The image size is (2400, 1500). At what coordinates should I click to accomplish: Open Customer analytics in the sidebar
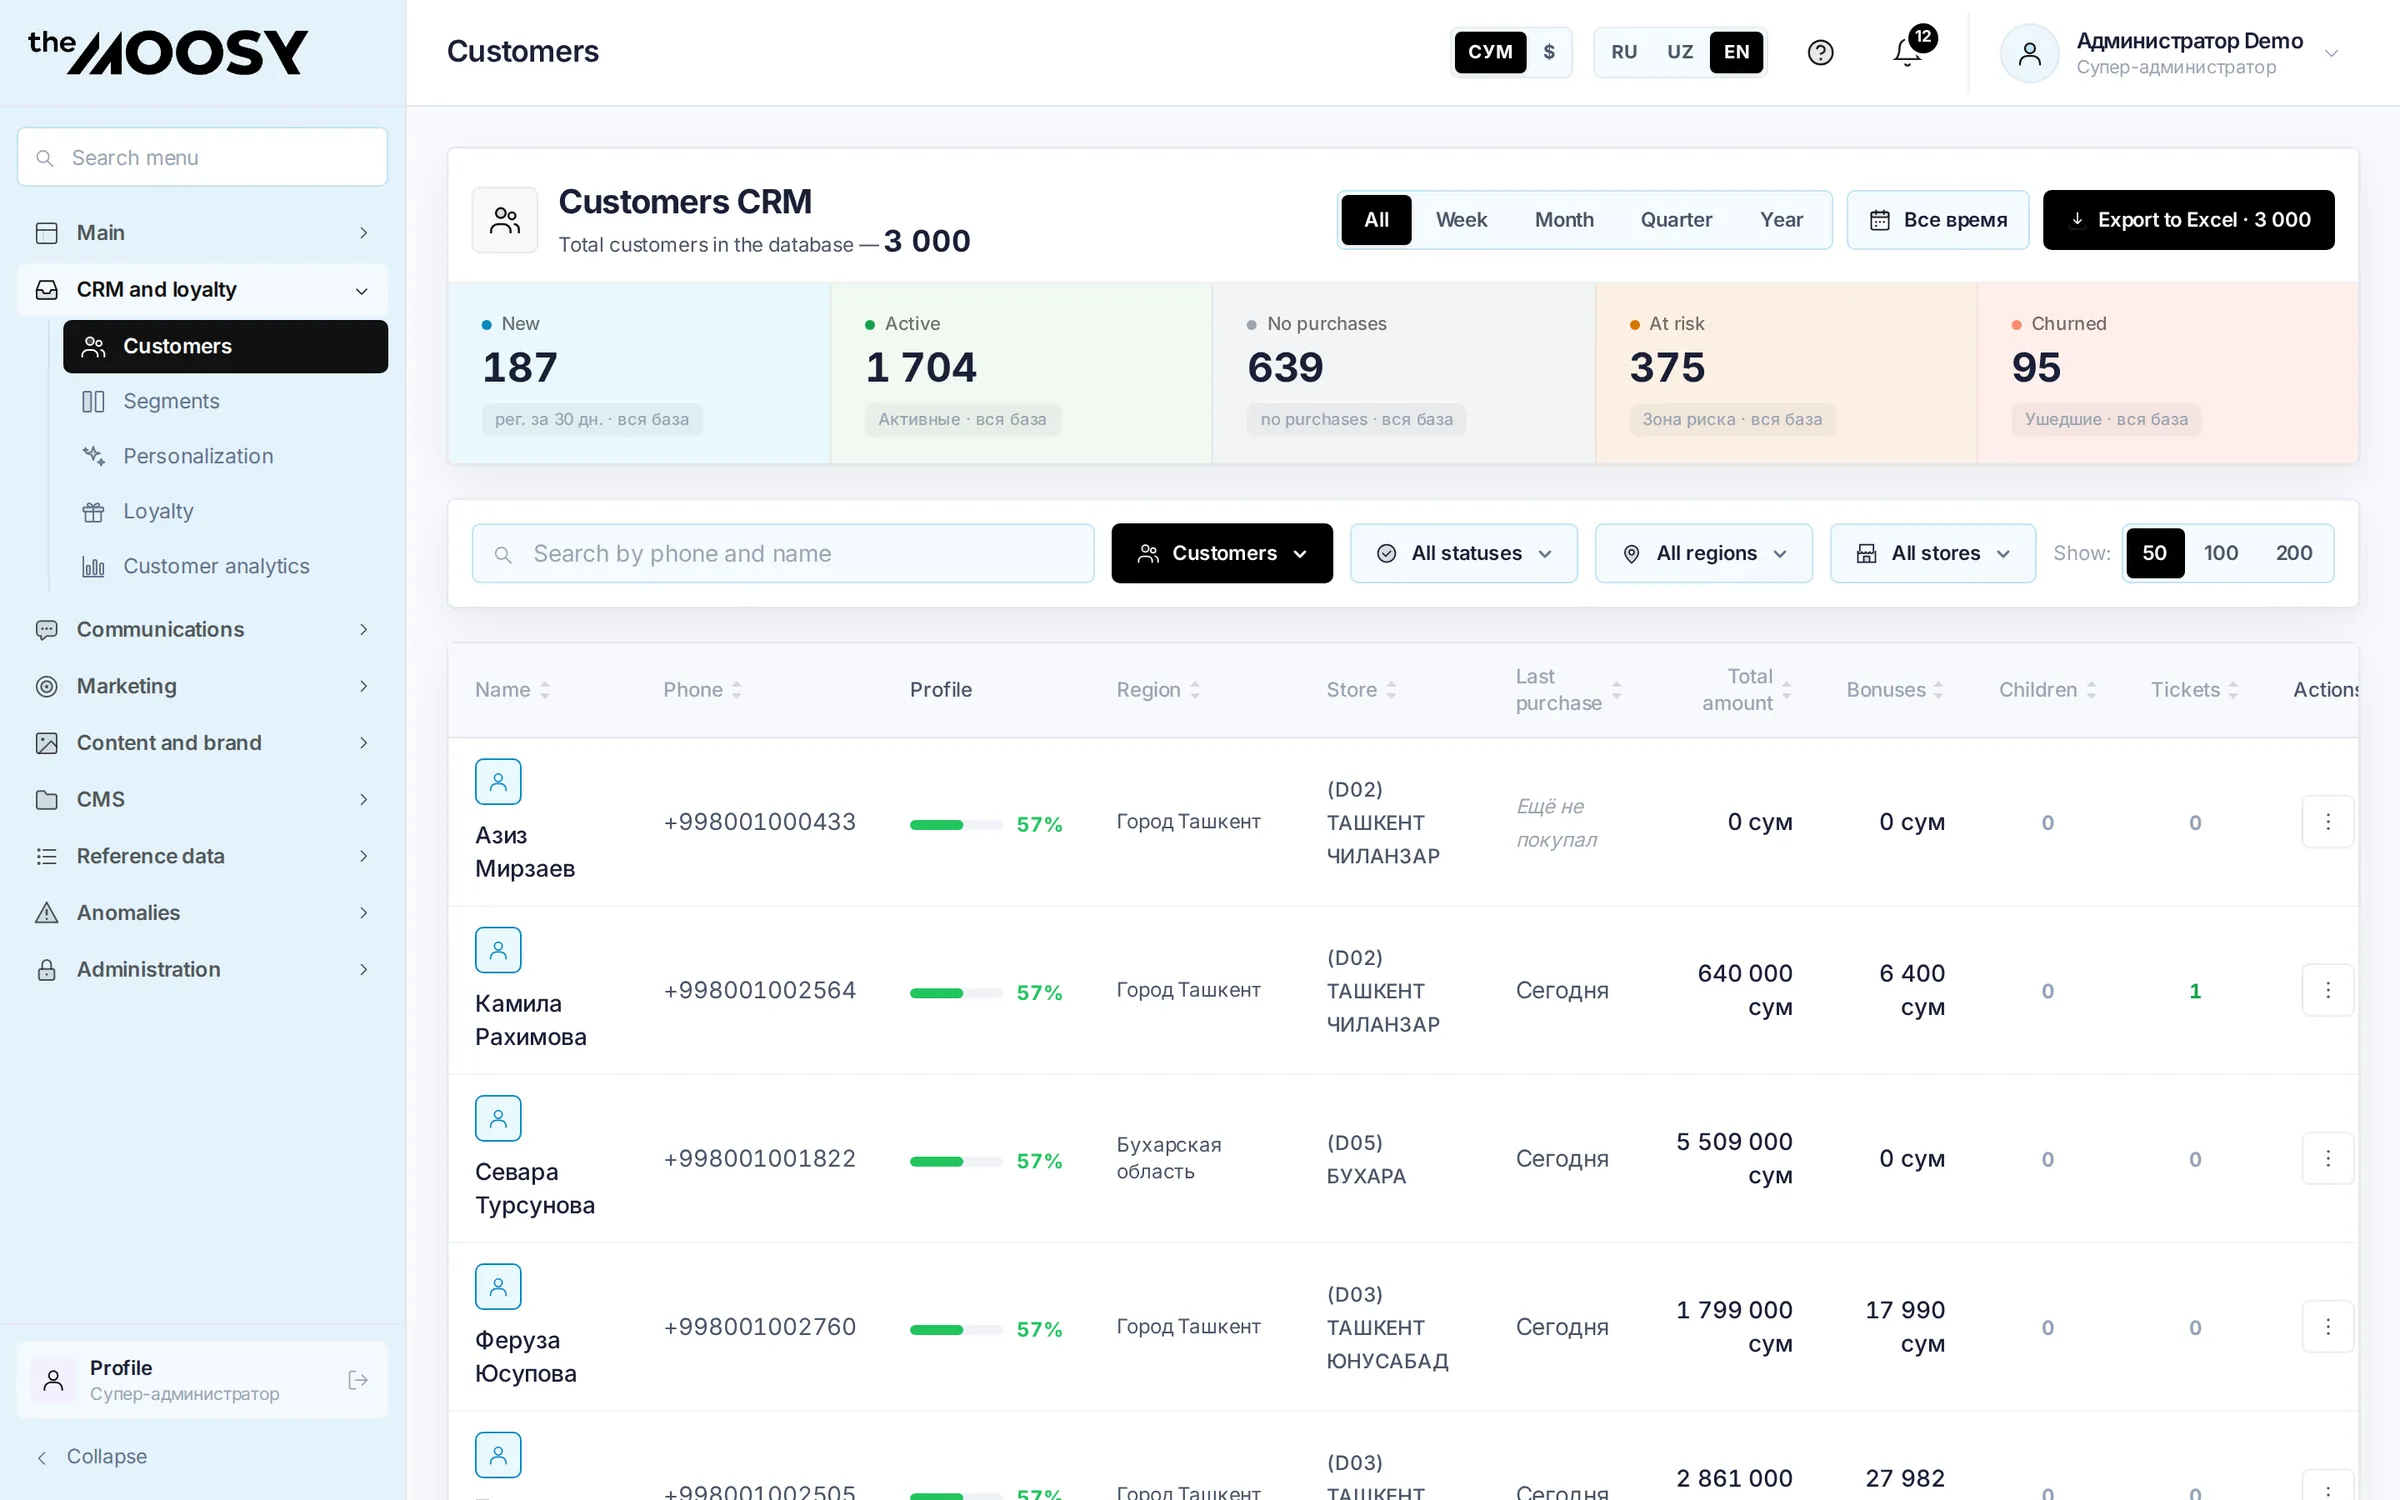pyautogui.click(x=225, y=566)
